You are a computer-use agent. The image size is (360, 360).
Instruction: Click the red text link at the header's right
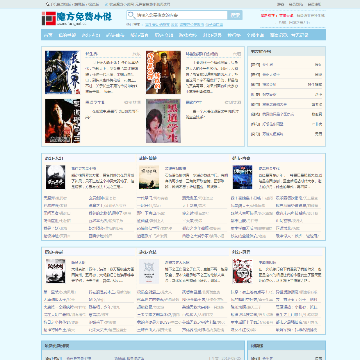277,15
